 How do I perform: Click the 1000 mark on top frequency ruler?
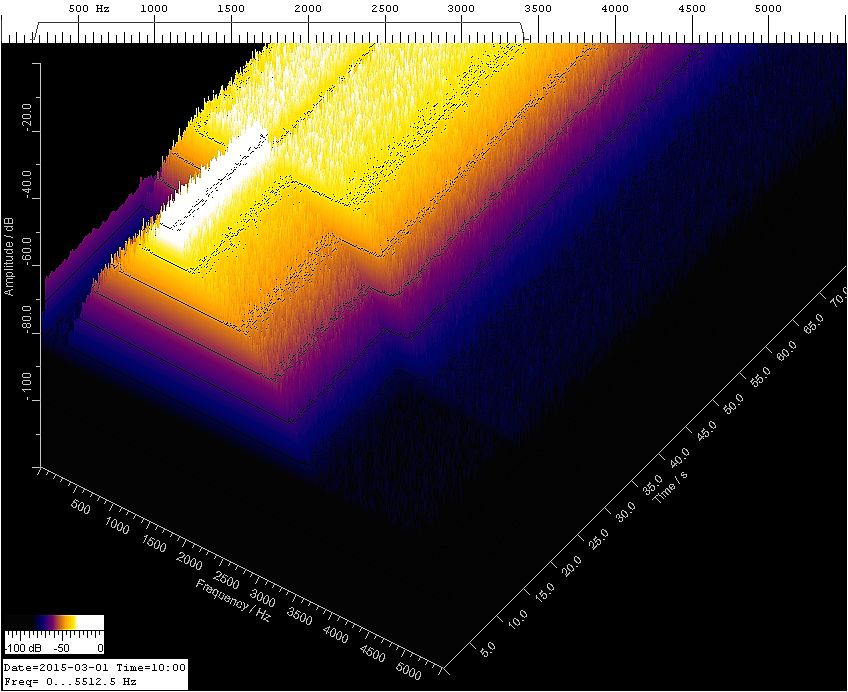(x=154, y=9)
